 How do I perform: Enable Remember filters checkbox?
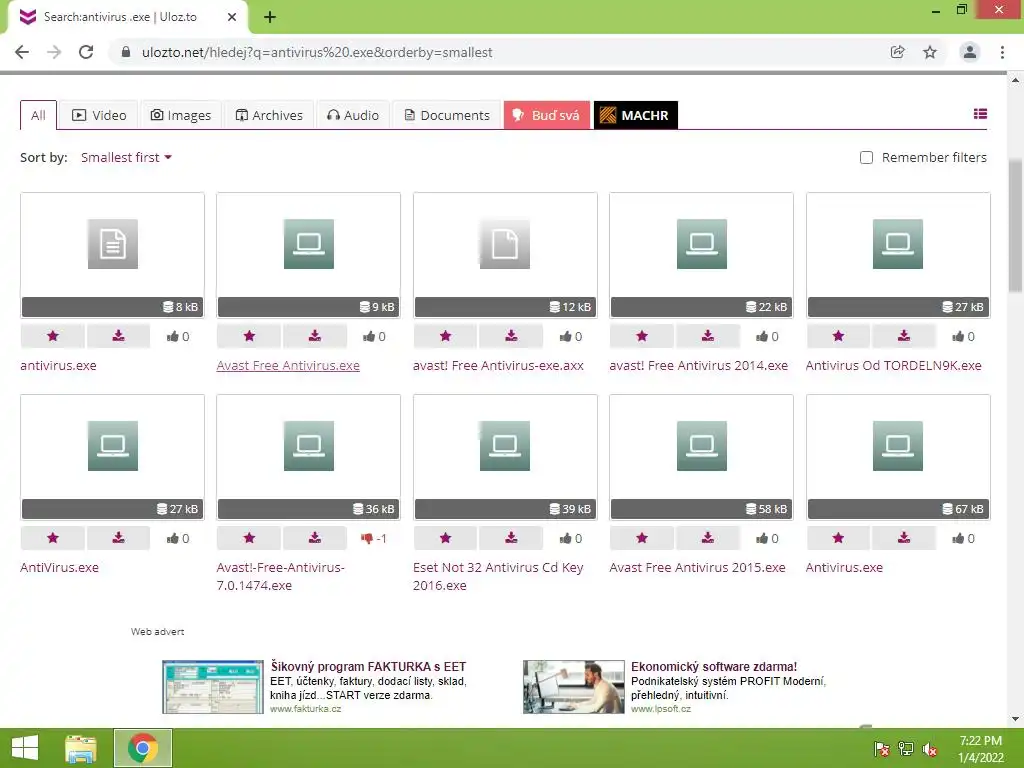click(866, 157)
